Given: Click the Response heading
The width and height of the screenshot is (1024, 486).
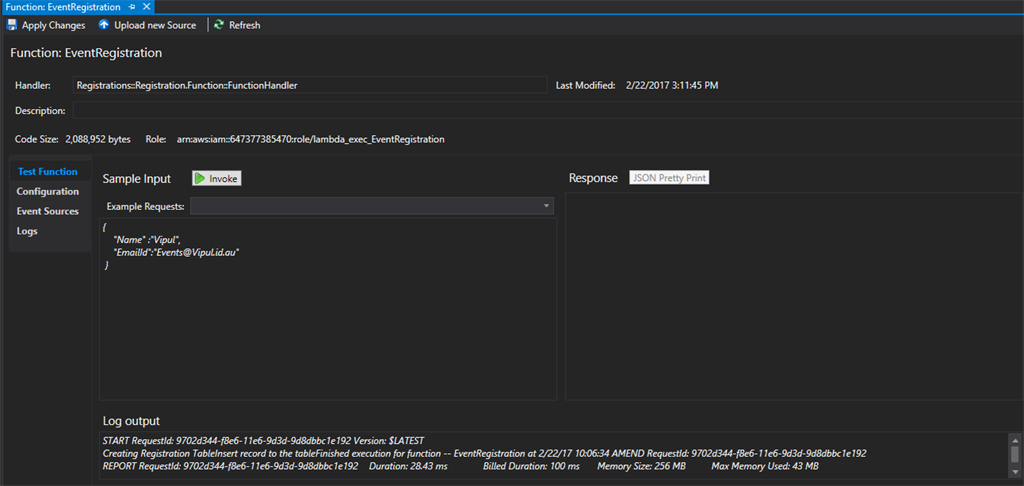Looking at the screenshot, I should pyautogui.click(x=593, y=178).
